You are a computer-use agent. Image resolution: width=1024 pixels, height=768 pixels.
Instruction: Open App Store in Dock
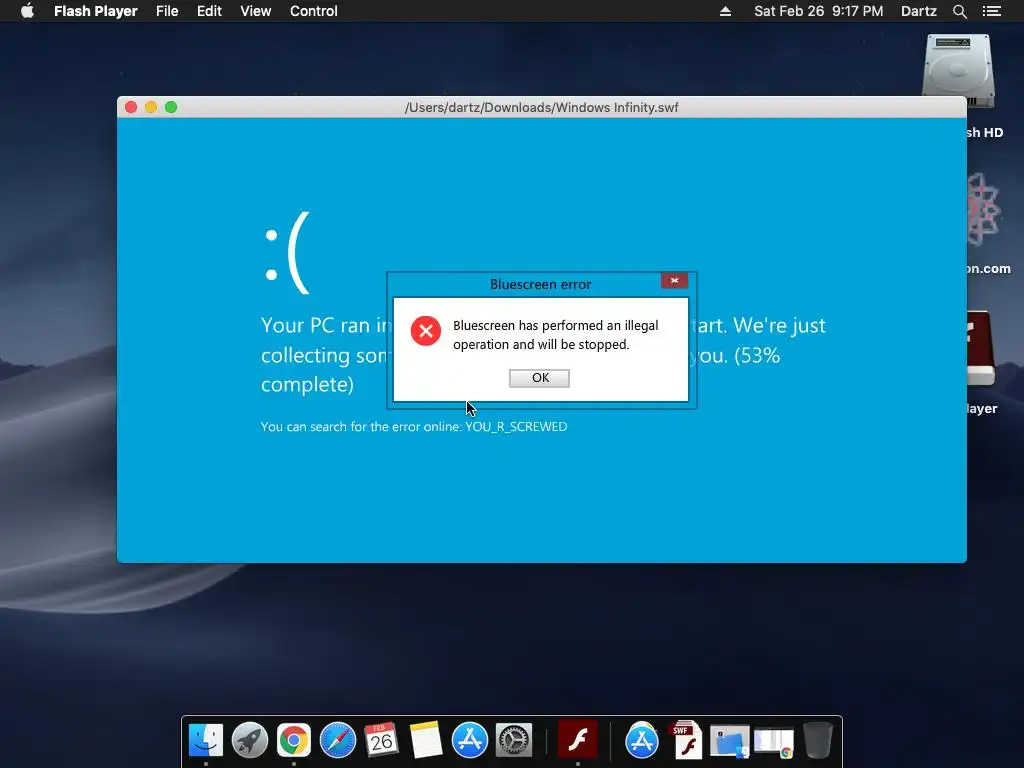470,740
